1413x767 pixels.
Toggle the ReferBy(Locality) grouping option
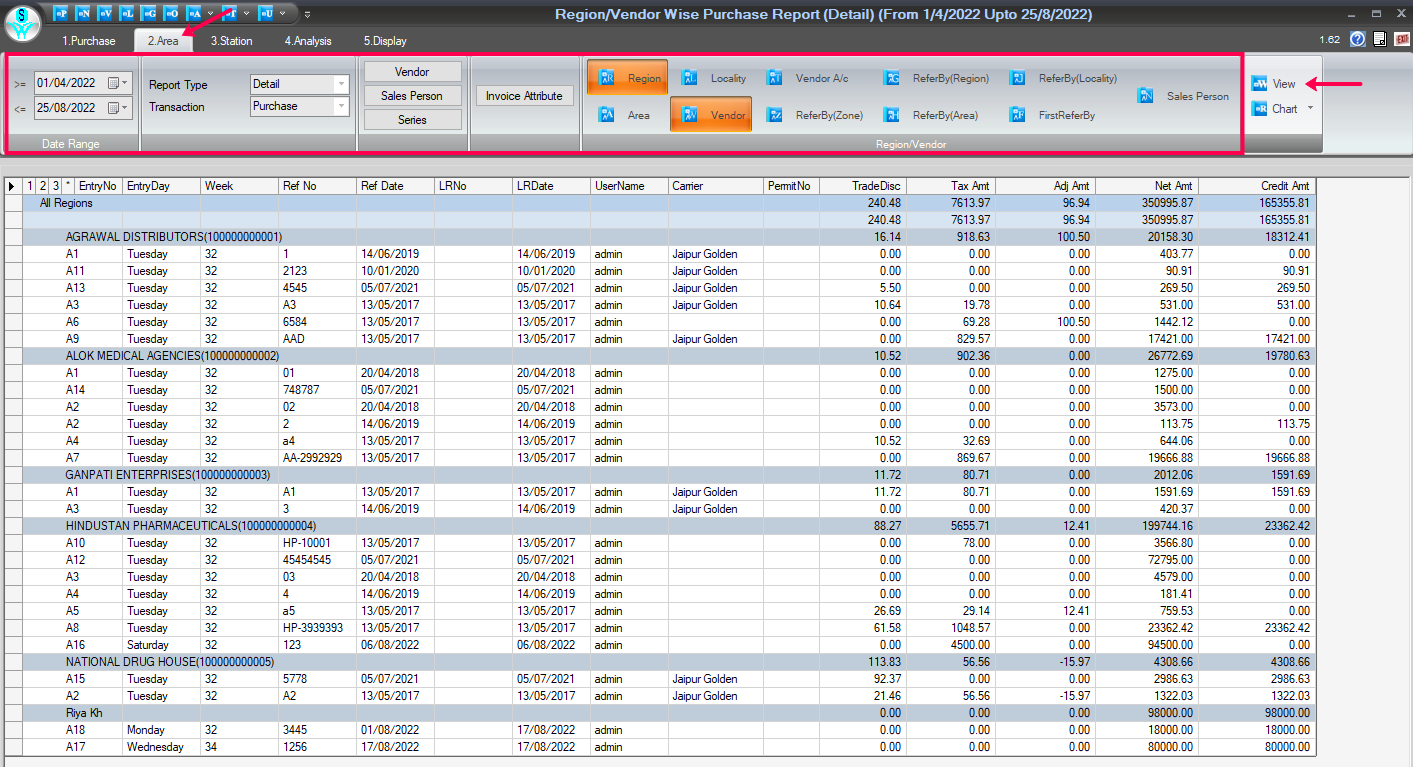tap(1064, 78)
